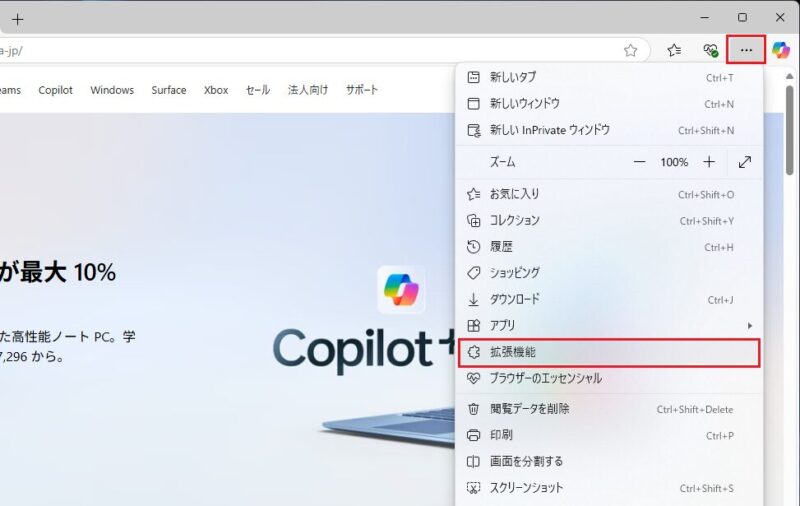Click the 新しいタブ tab icon in menu

point(473,77)
